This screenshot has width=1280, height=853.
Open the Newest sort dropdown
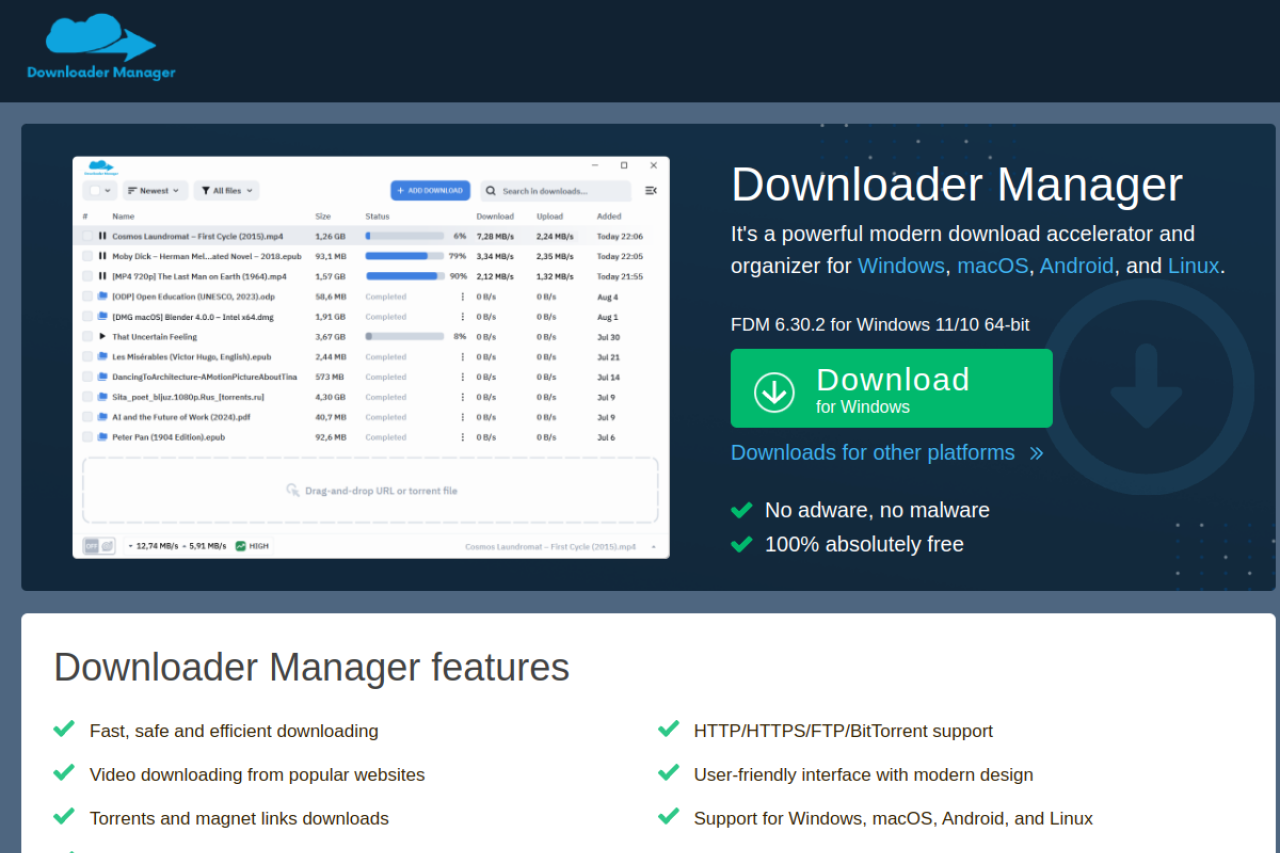154,190
